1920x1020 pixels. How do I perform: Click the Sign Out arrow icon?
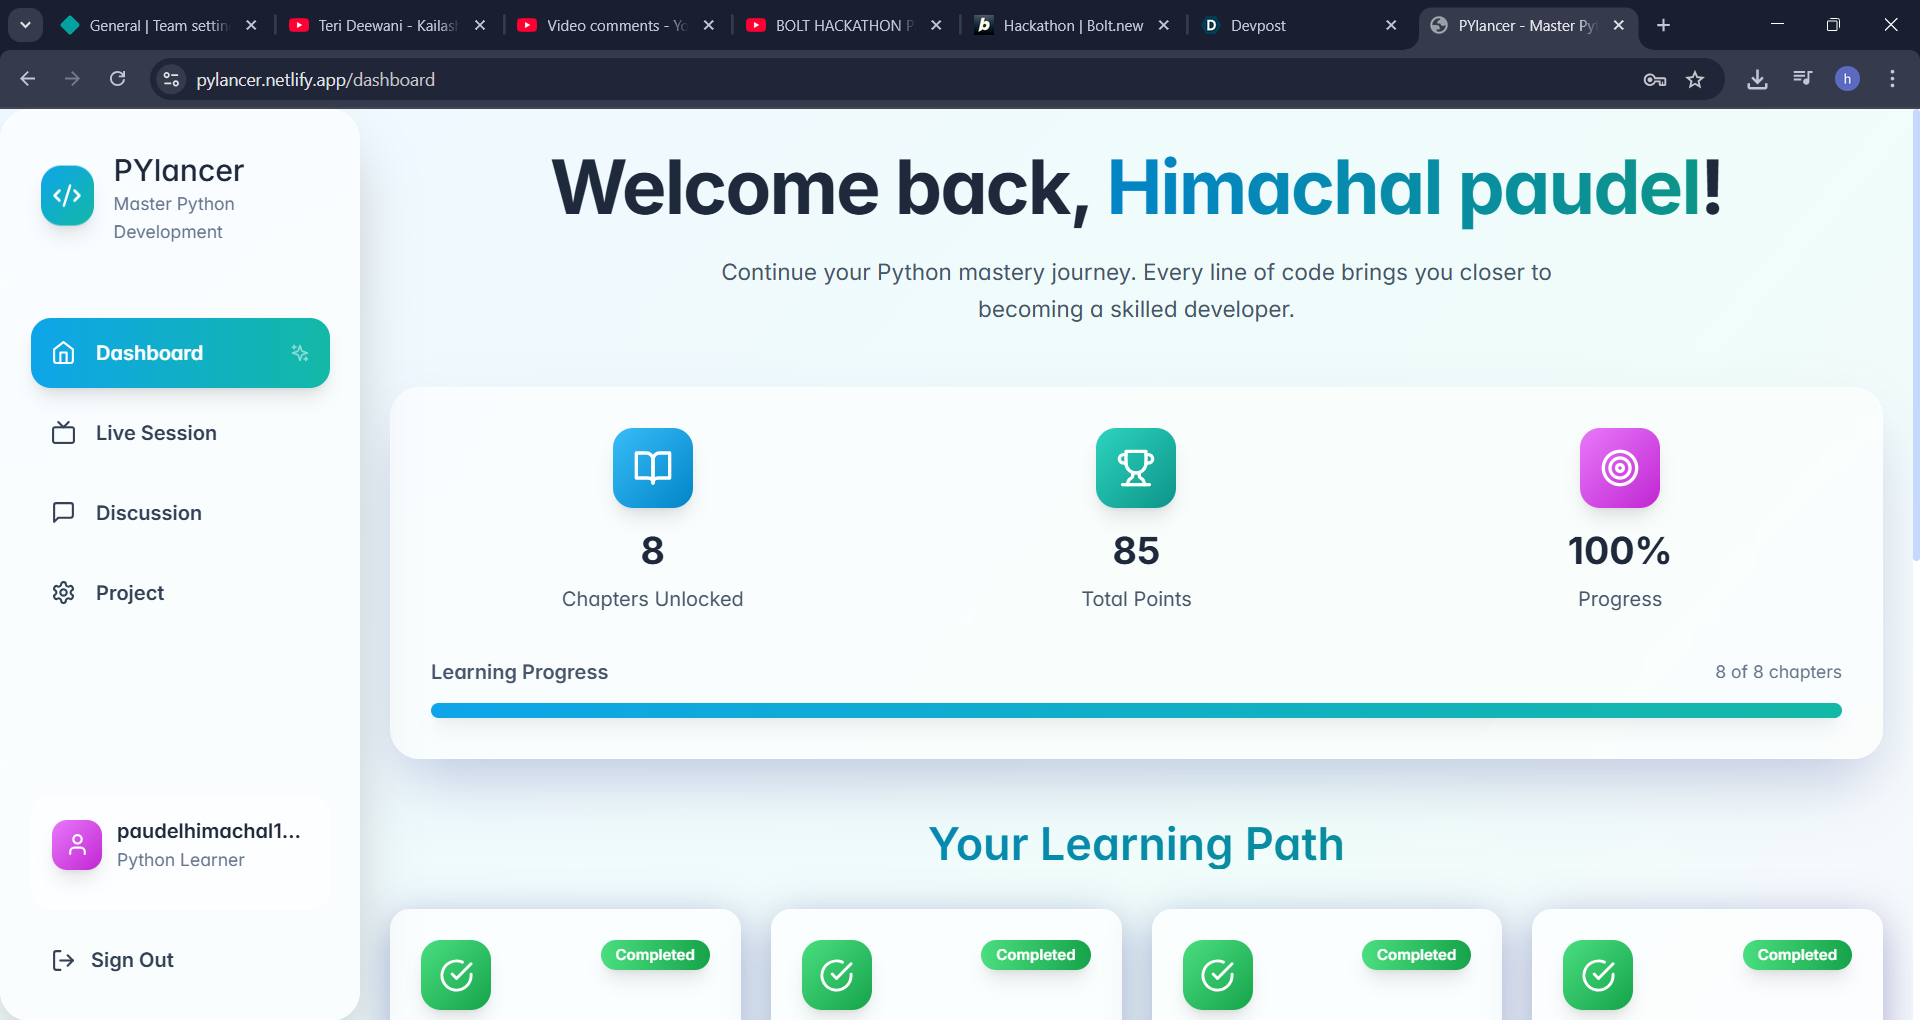(63, 960)
